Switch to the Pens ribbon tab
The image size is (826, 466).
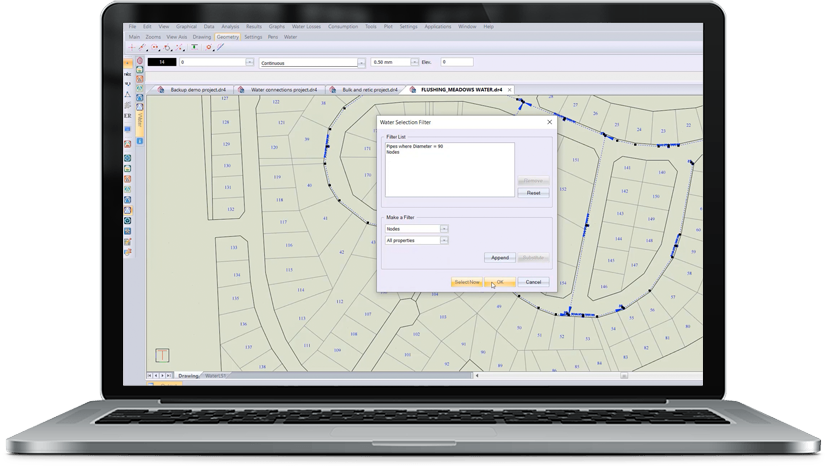tap(272, 36)
